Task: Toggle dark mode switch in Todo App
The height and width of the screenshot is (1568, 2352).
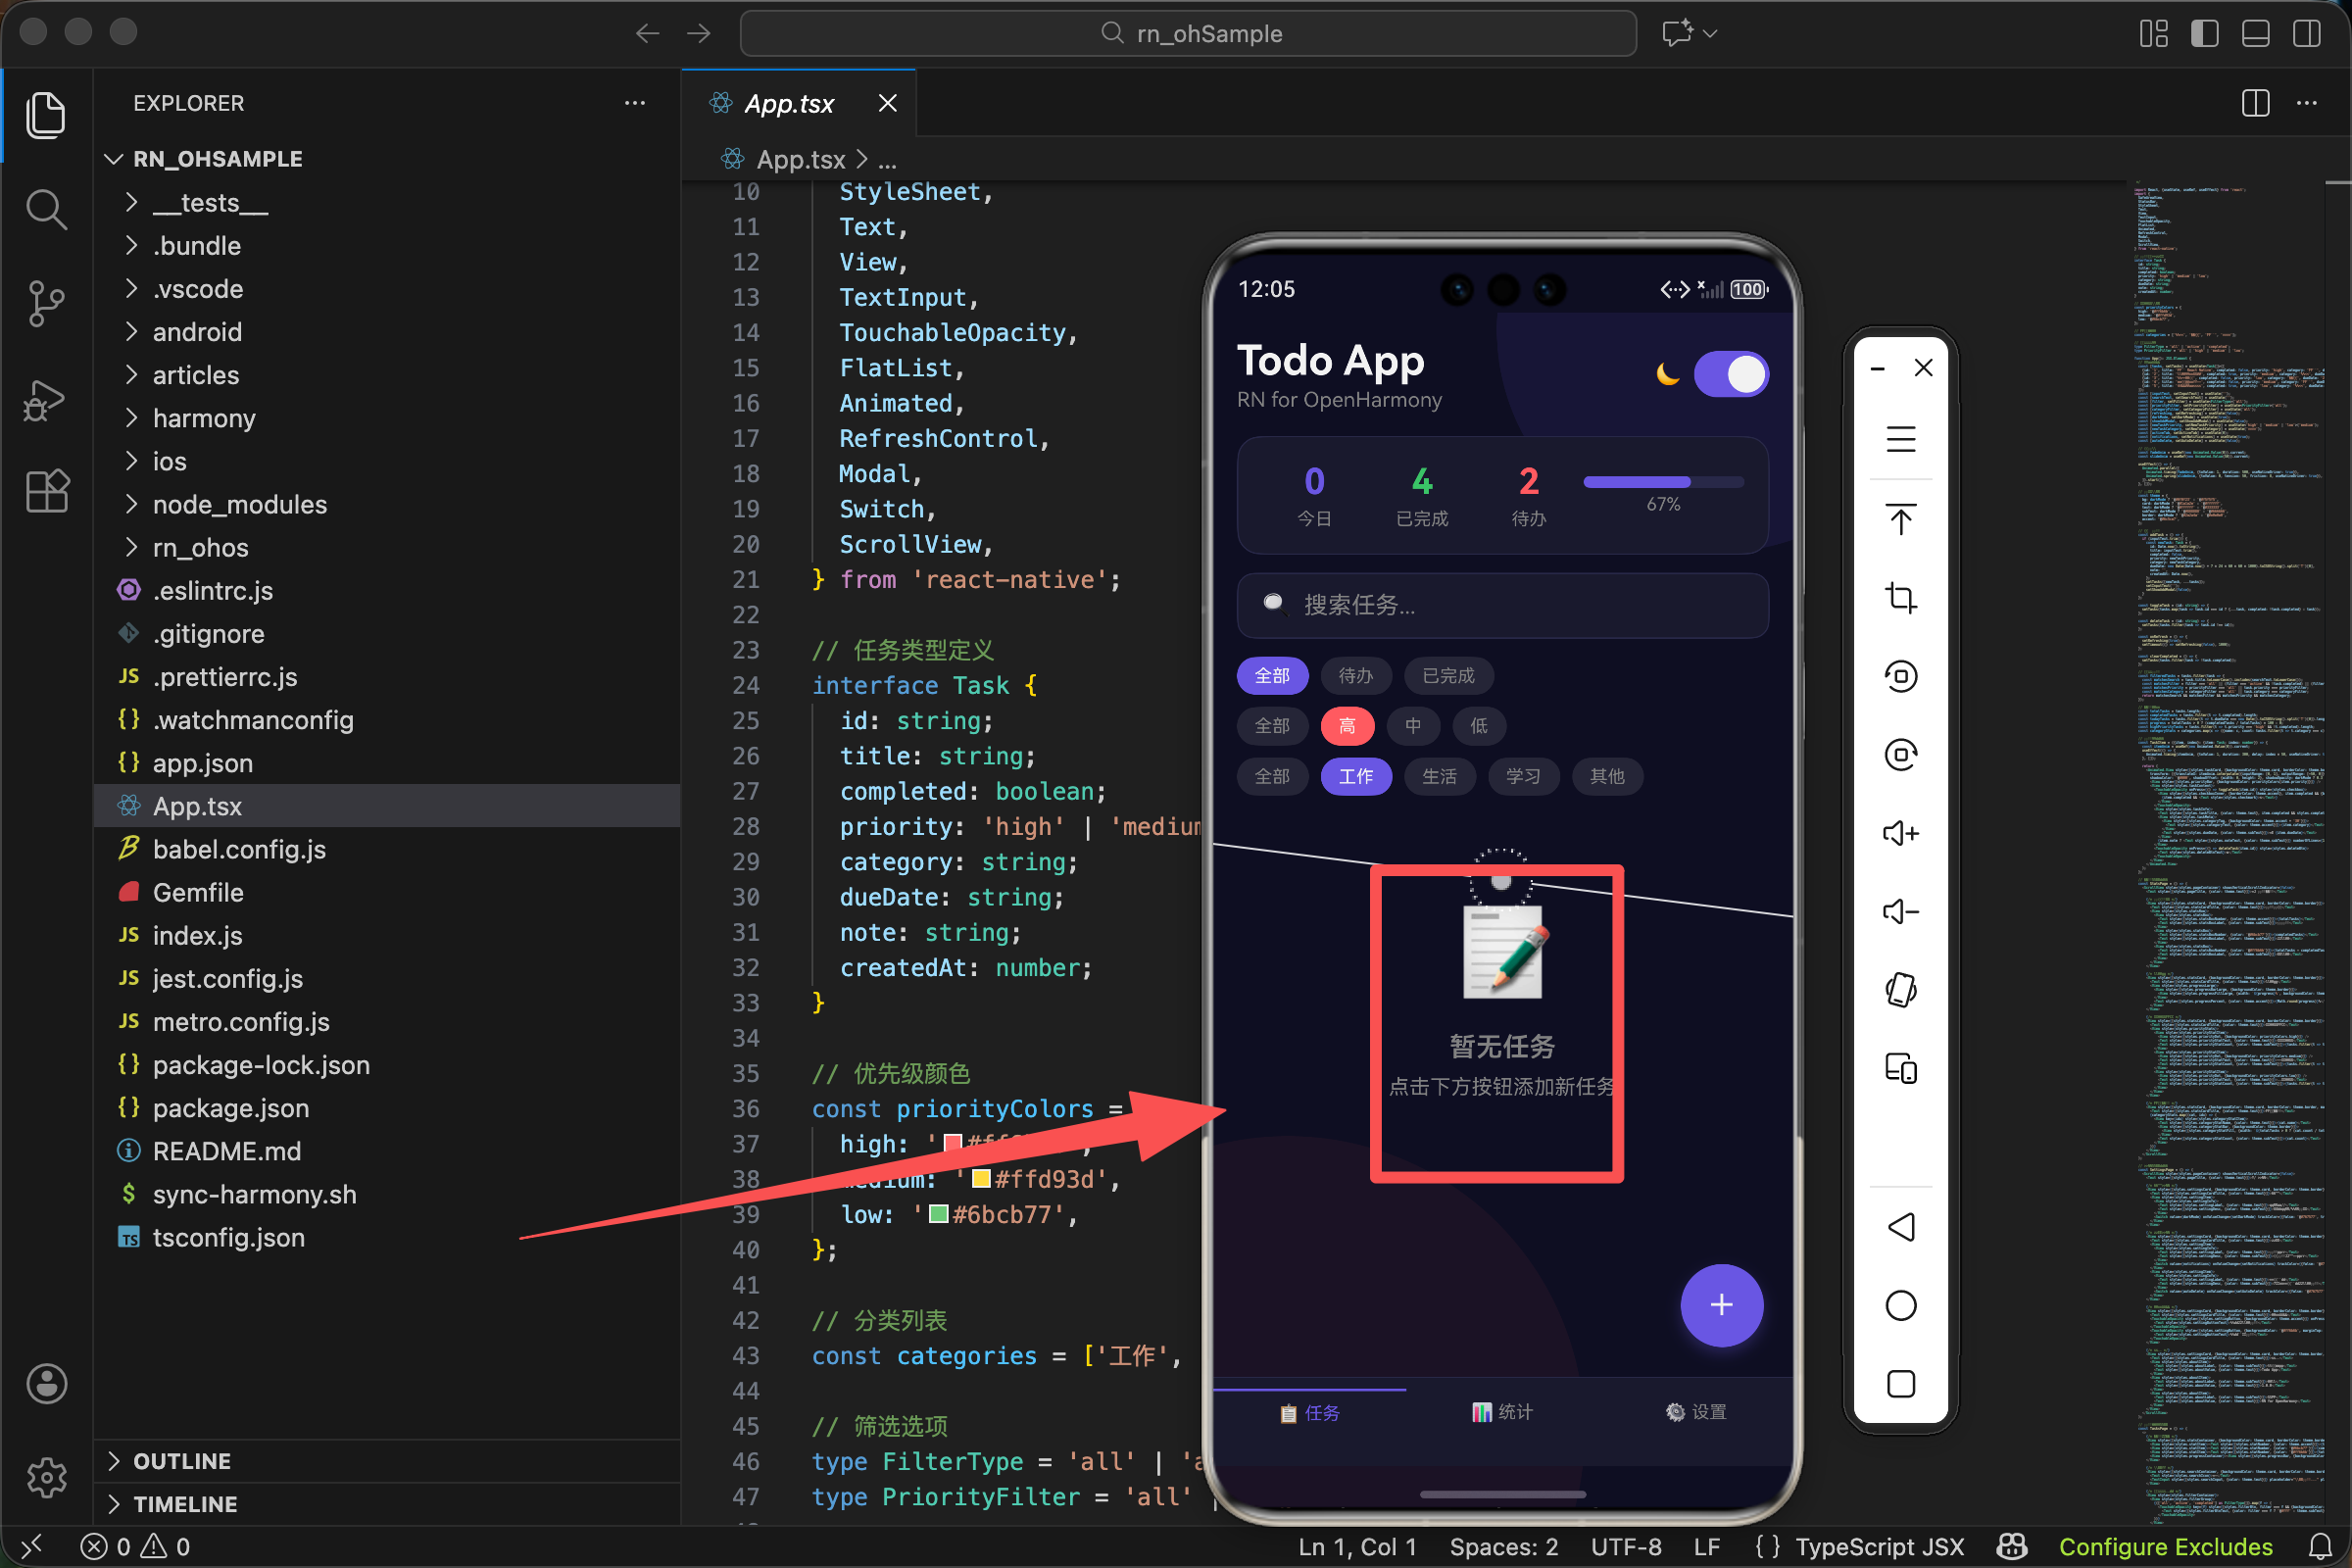Action: tap(1731, 374)
